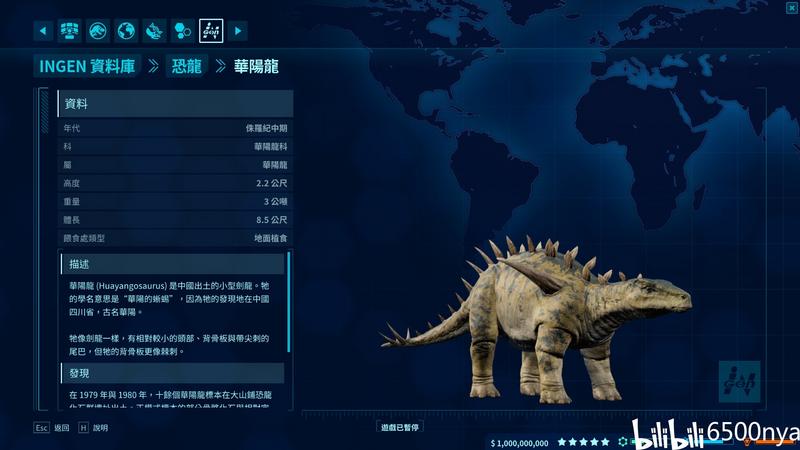Go to the previous database category arrow

(43, 31)
